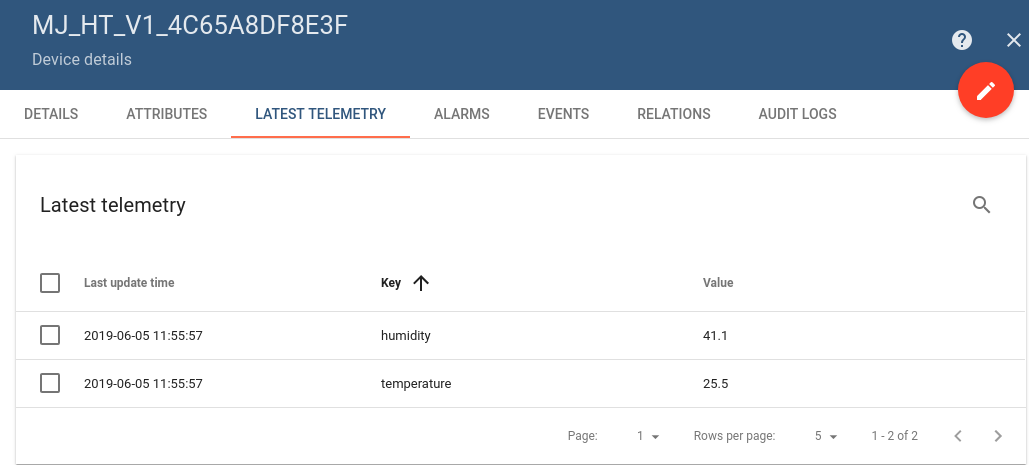
Task: Go to next page of telemetry
Action: click(x=998, y=436)
